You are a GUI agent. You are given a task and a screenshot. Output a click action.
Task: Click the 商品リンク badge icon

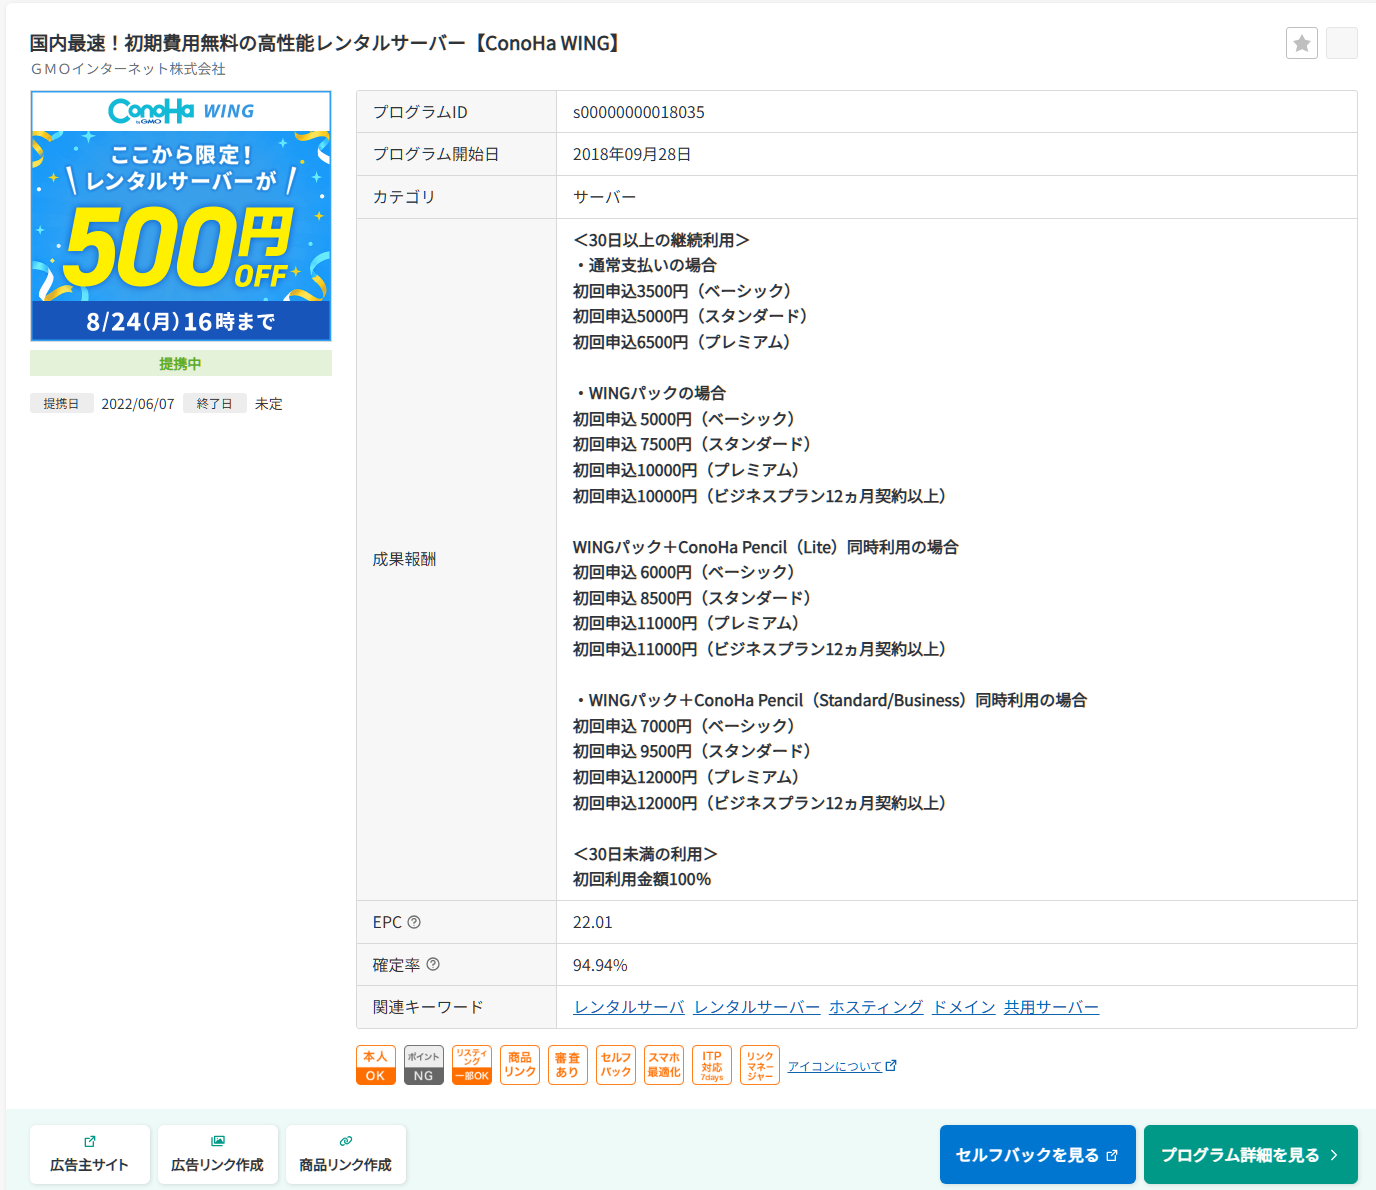click(519, 1065)
